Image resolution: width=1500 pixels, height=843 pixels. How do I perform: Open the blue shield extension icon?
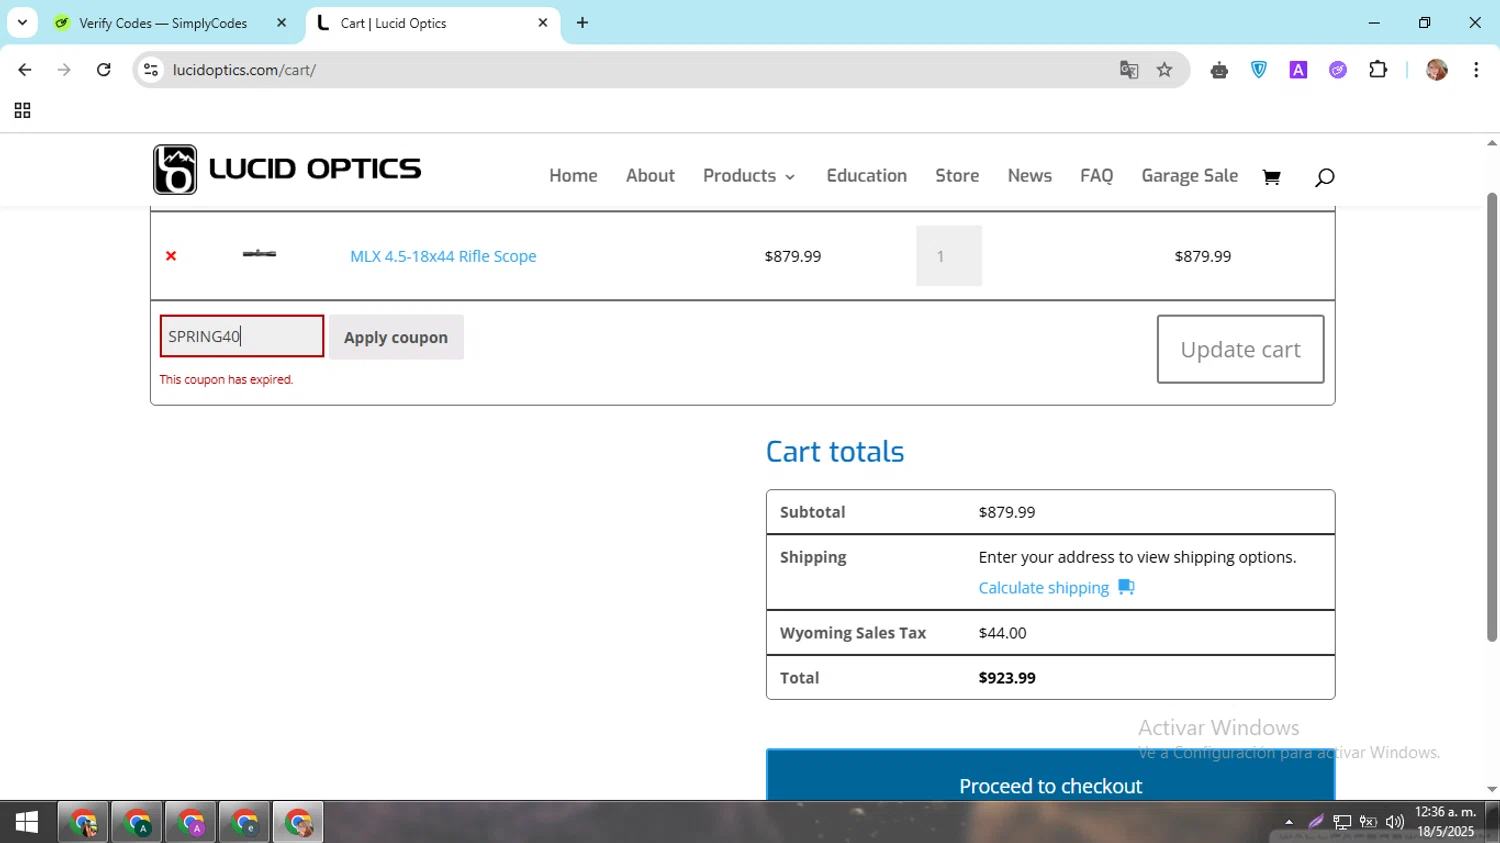(x=1259, y=70)
